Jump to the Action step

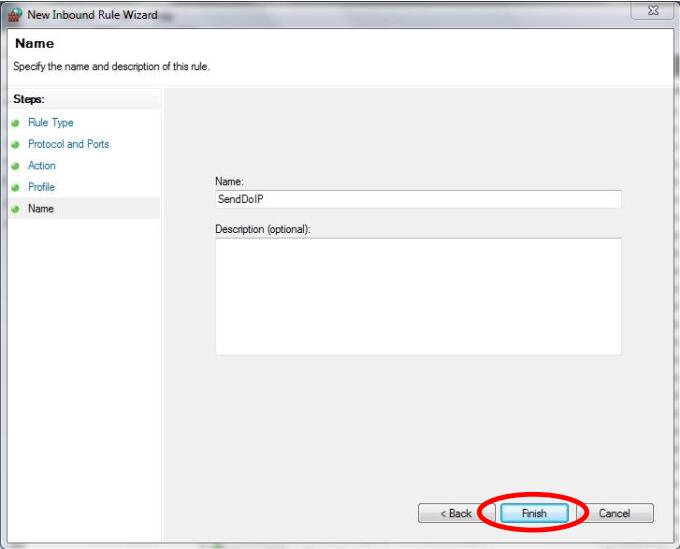(42, 166)
